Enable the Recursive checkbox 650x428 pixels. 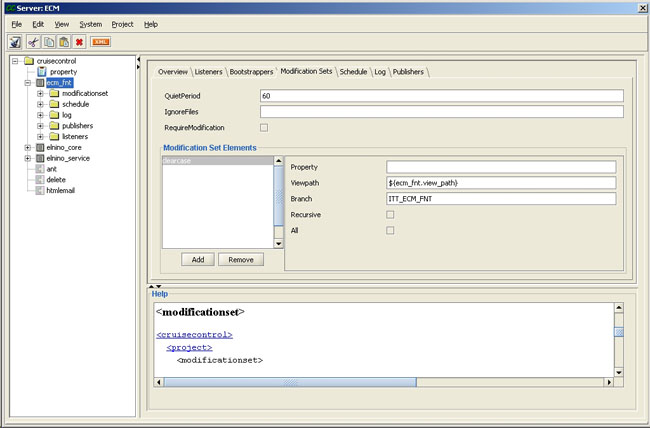tap(390, 214)
